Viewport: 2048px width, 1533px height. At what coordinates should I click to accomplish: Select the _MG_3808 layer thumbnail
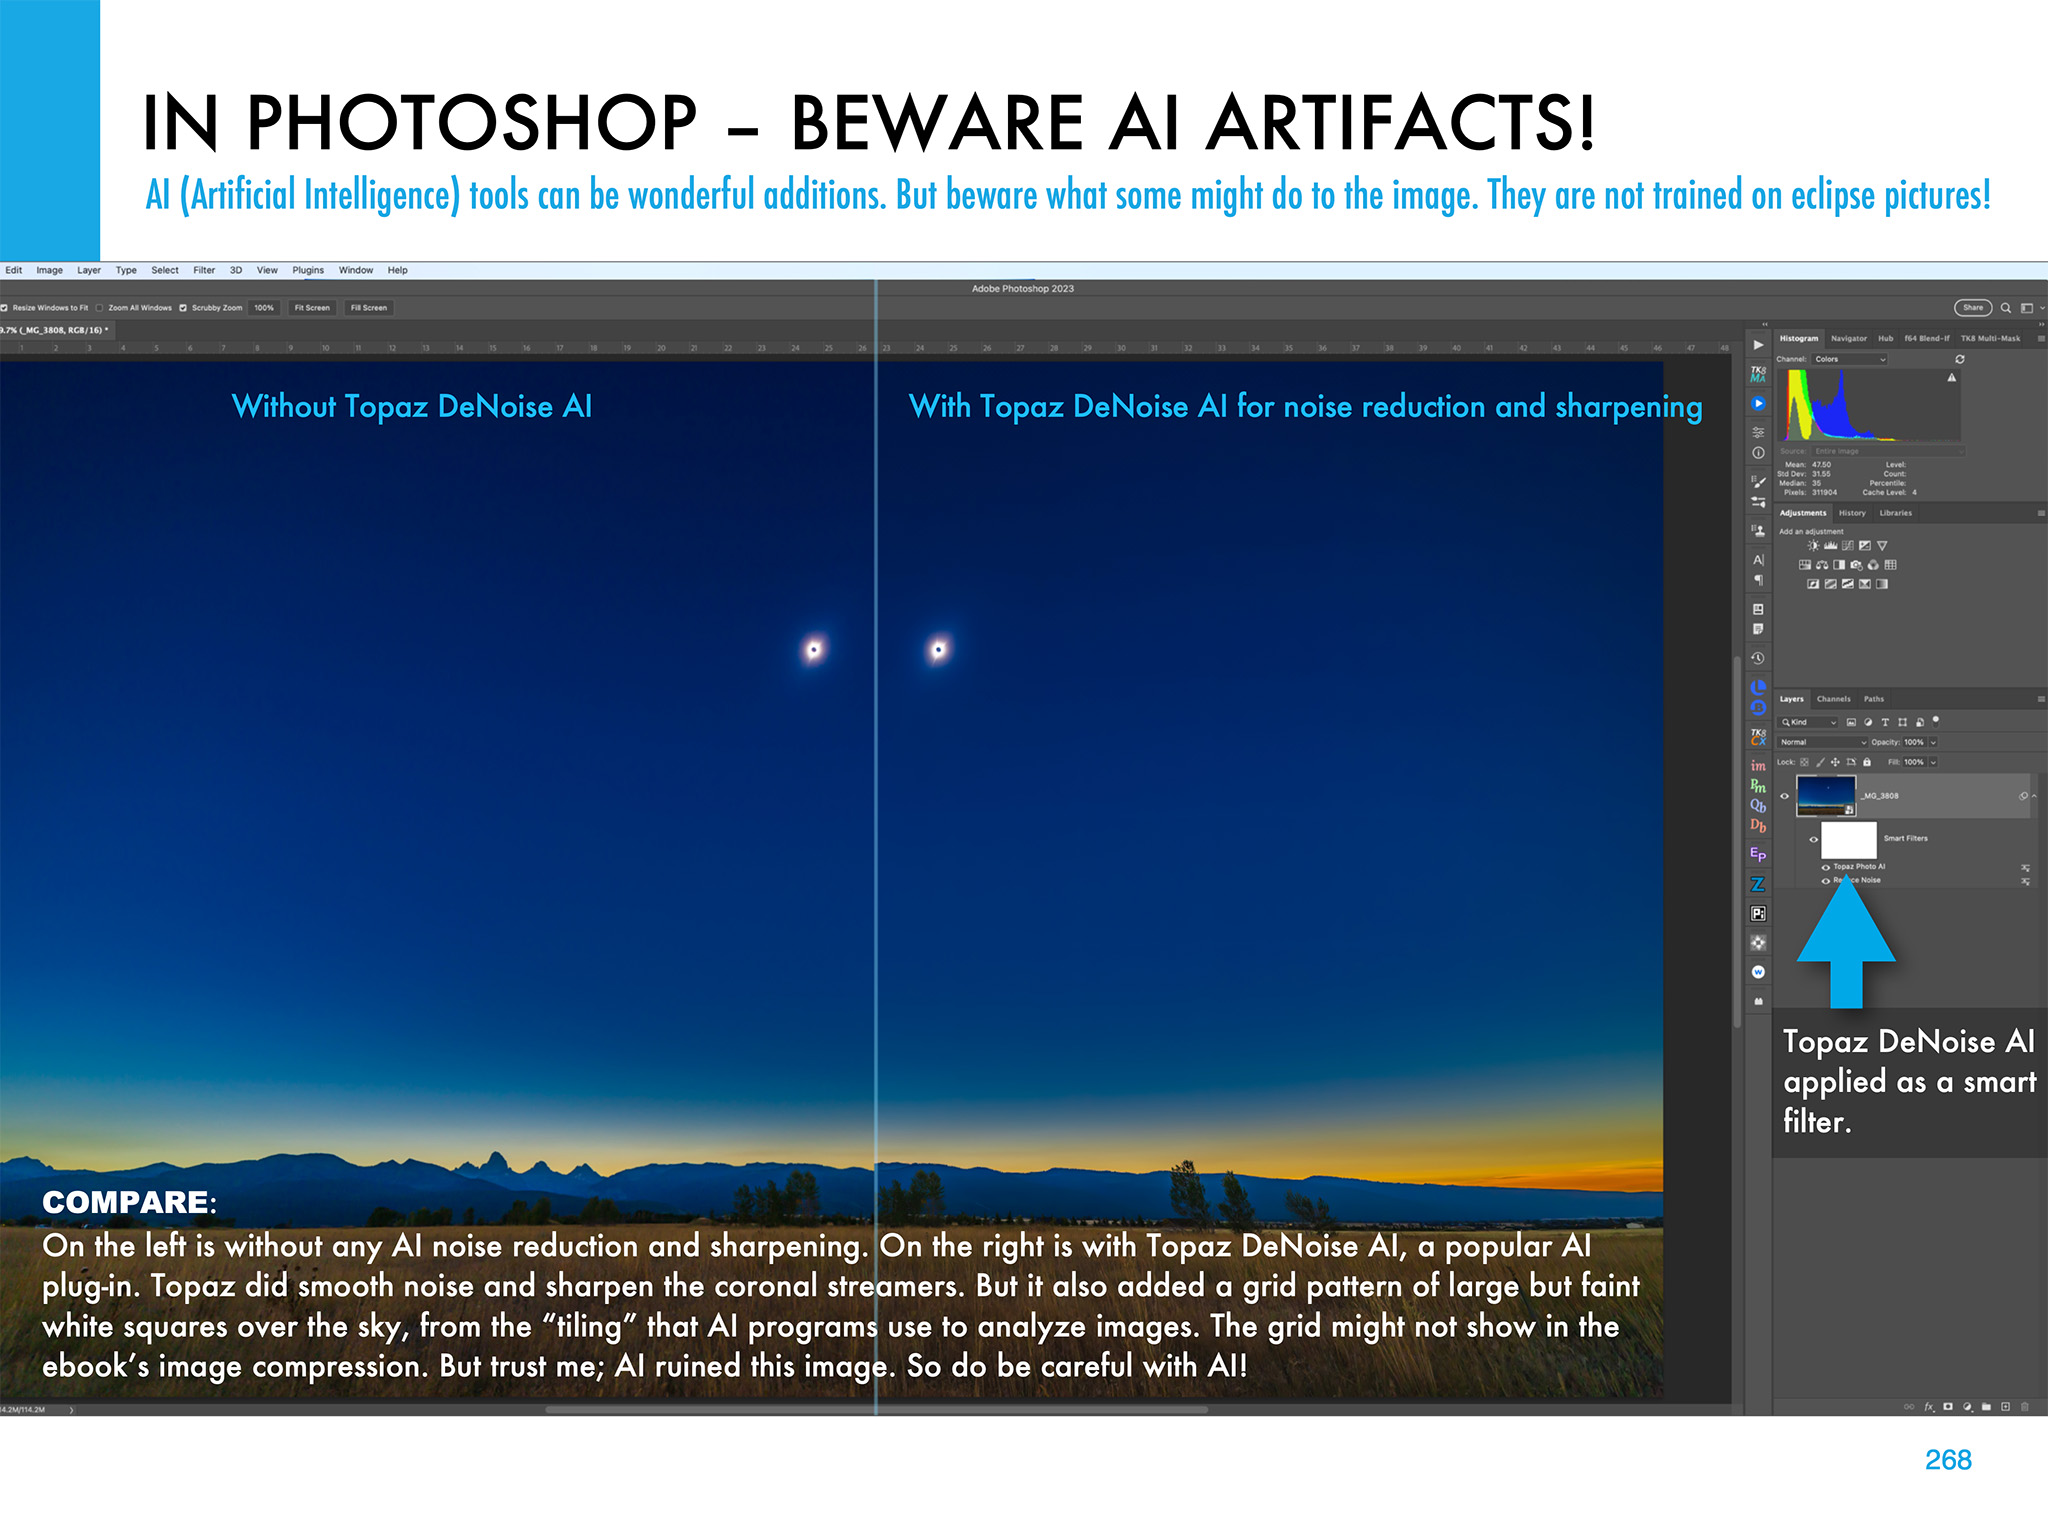click(x=1825, y=796)
